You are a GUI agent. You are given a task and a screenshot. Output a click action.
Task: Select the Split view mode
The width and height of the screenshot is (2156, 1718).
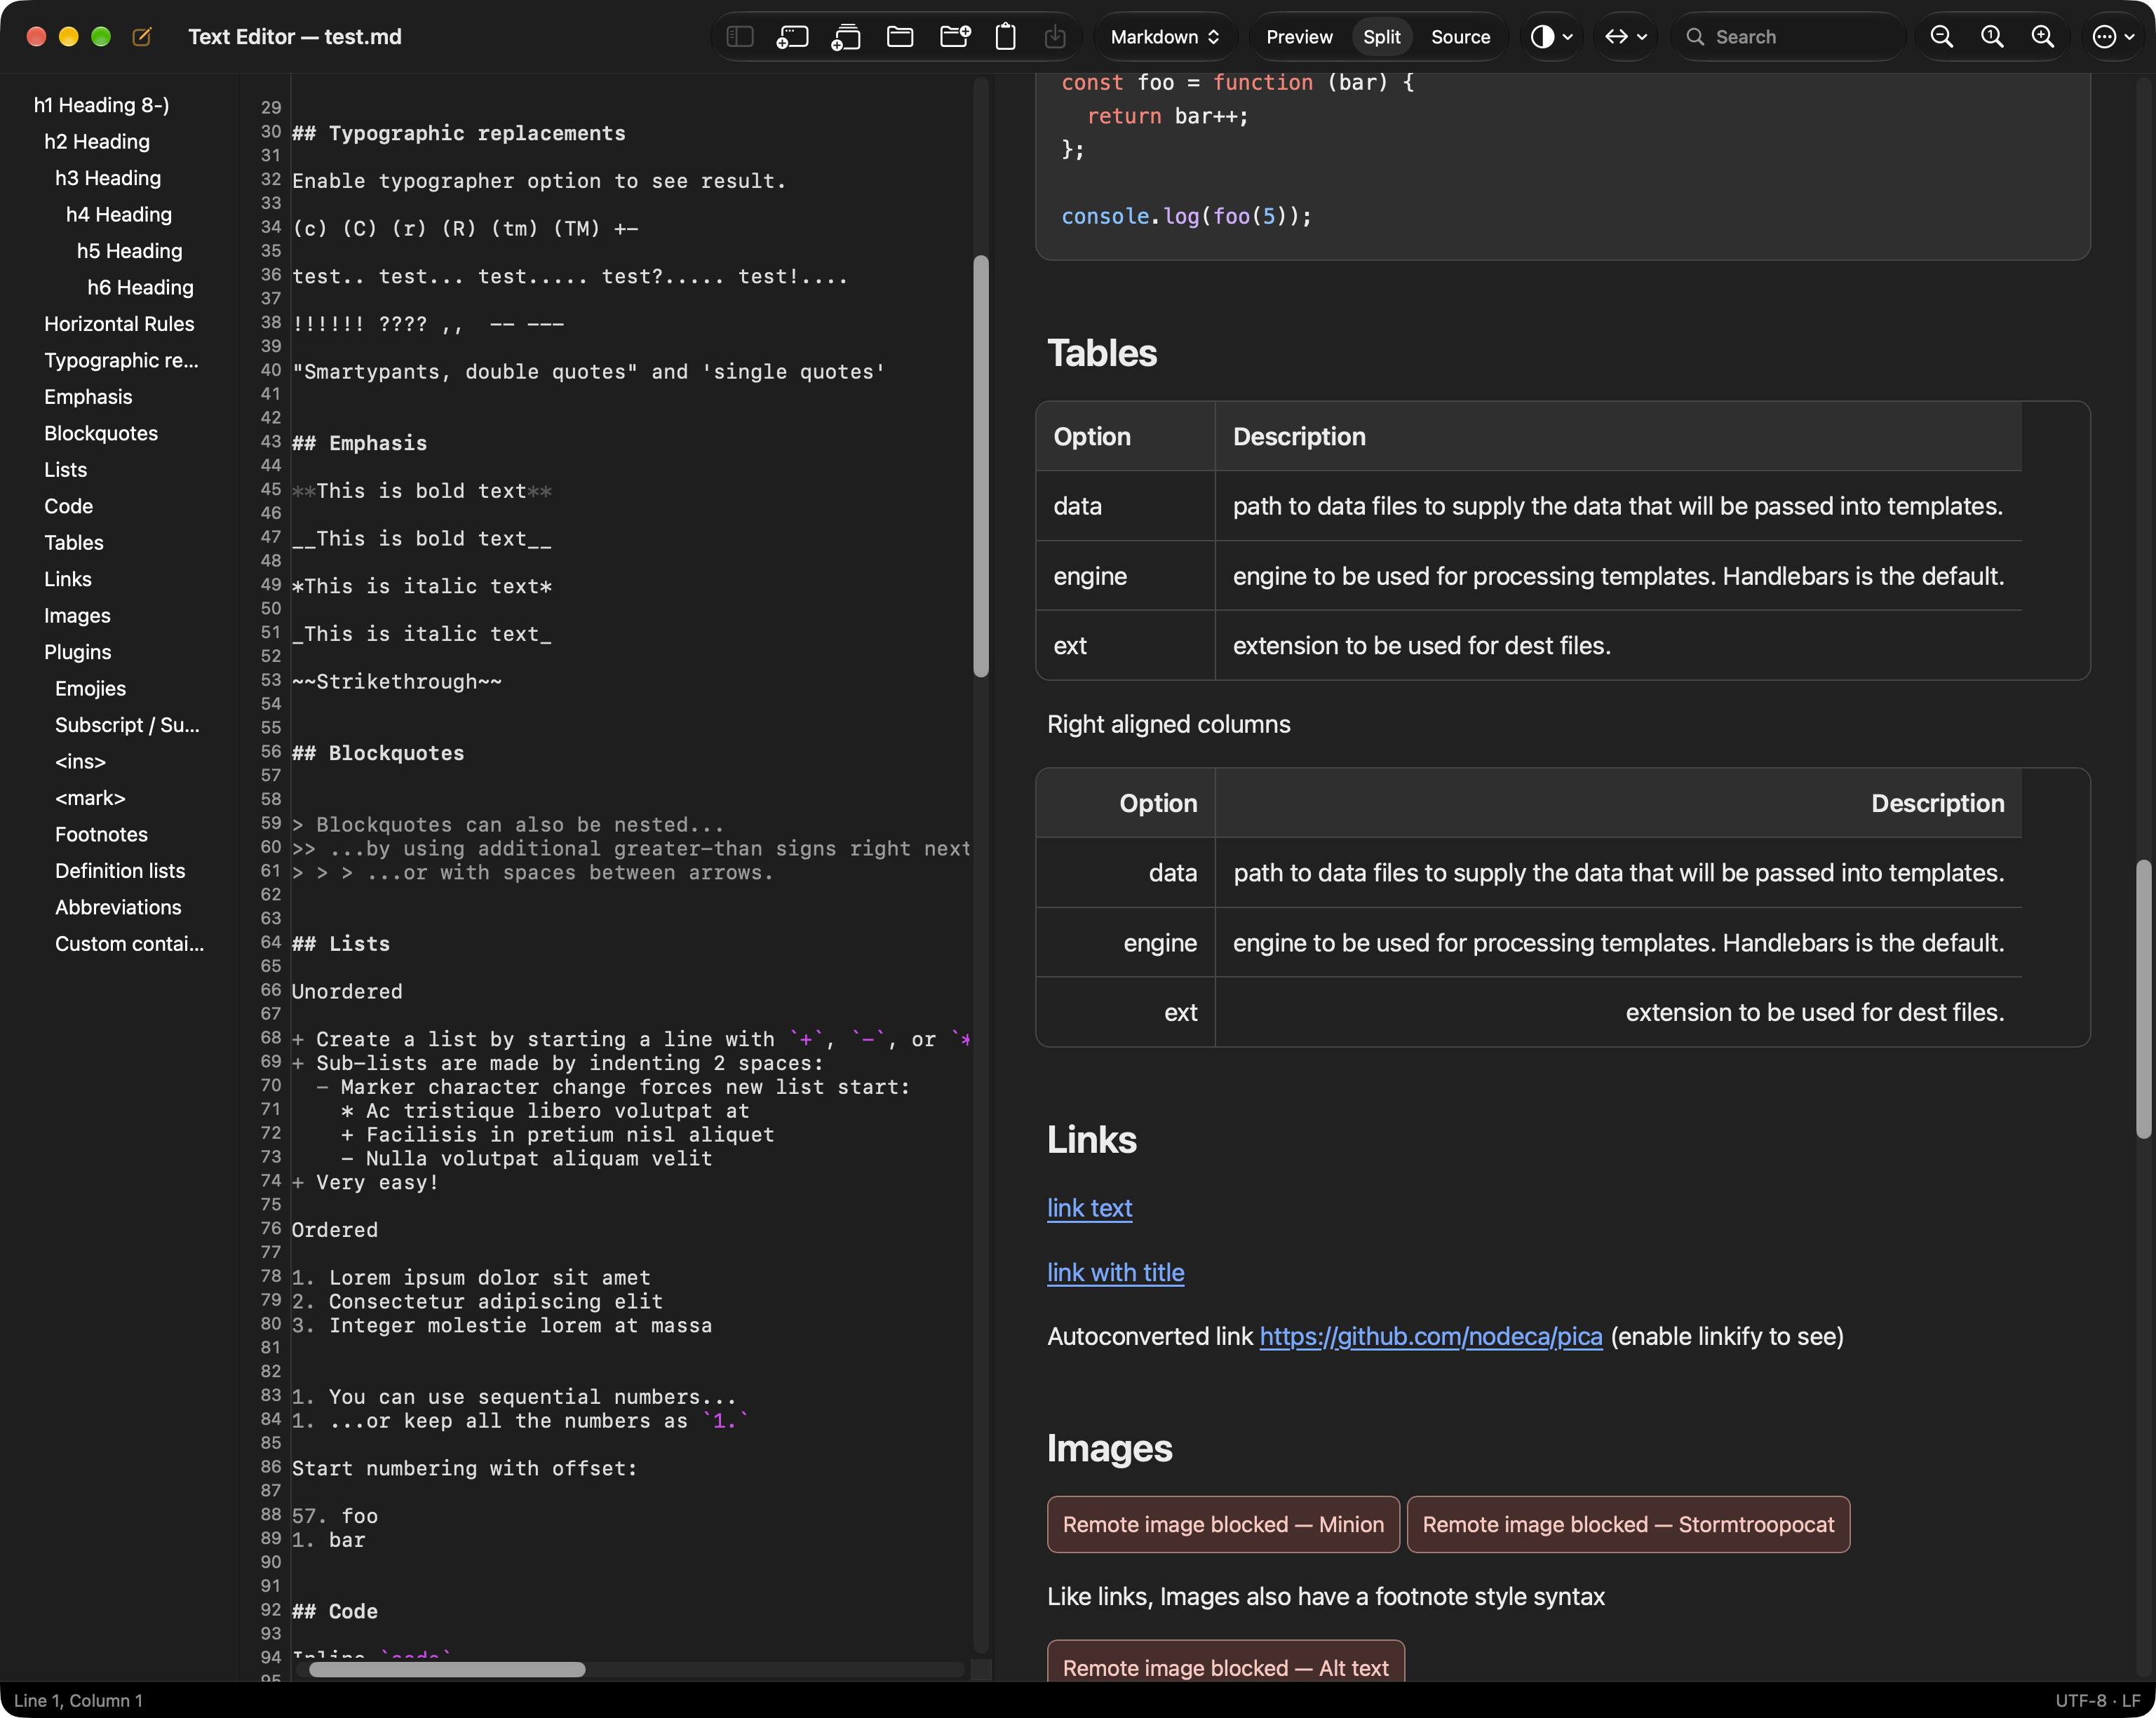click(1381, 37)
